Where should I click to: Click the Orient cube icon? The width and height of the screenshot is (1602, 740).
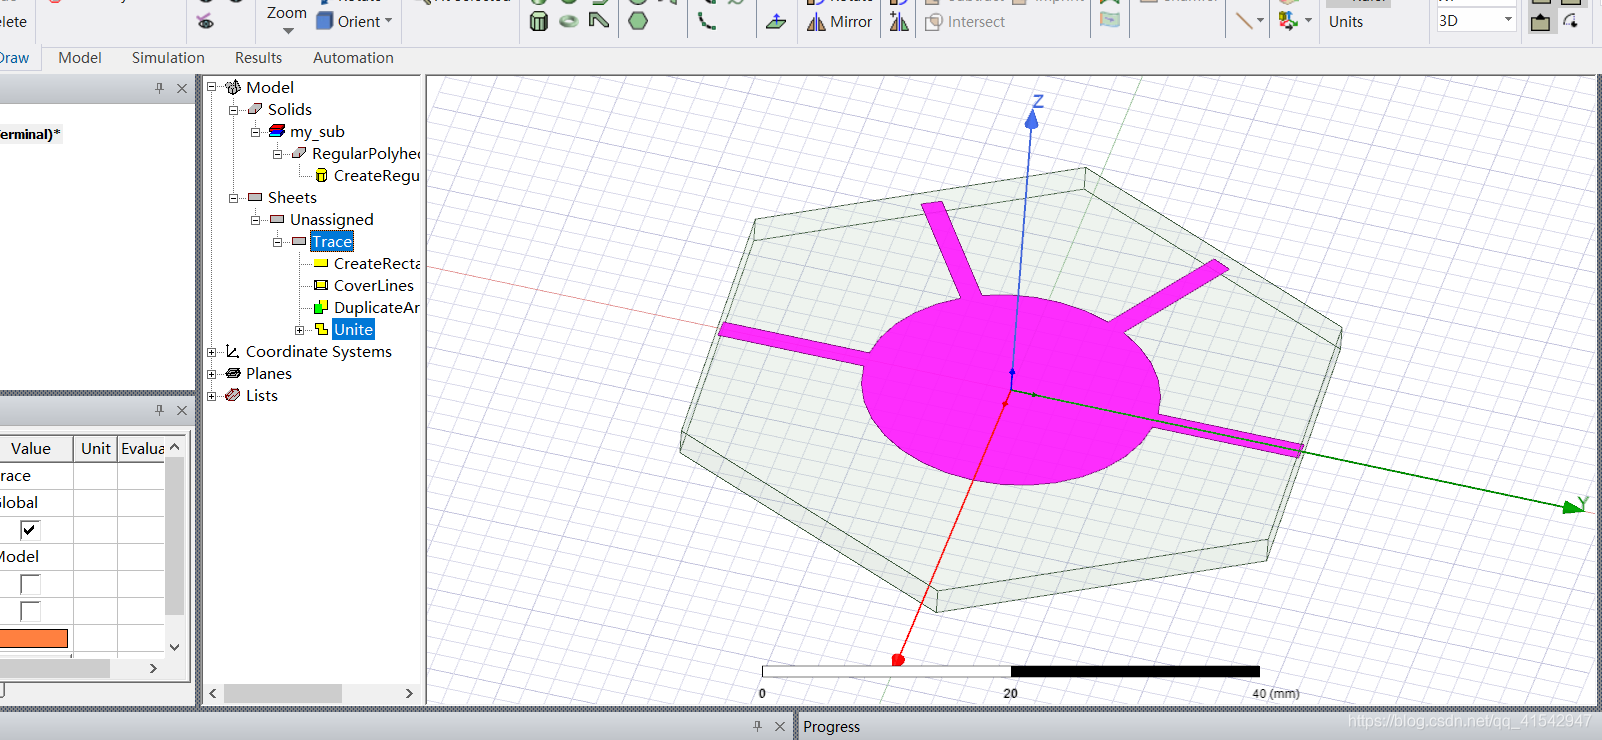point(324,21)
